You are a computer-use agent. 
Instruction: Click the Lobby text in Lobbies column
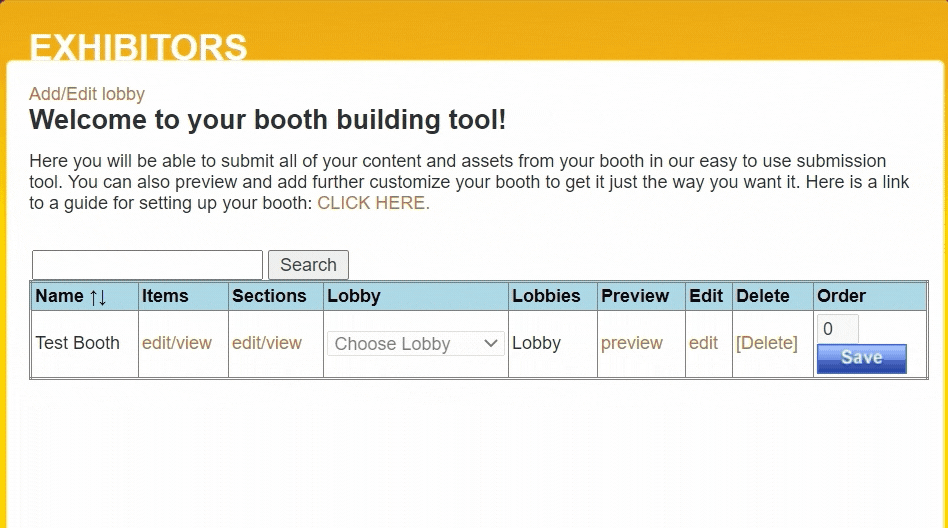click(x=536, y=343)
